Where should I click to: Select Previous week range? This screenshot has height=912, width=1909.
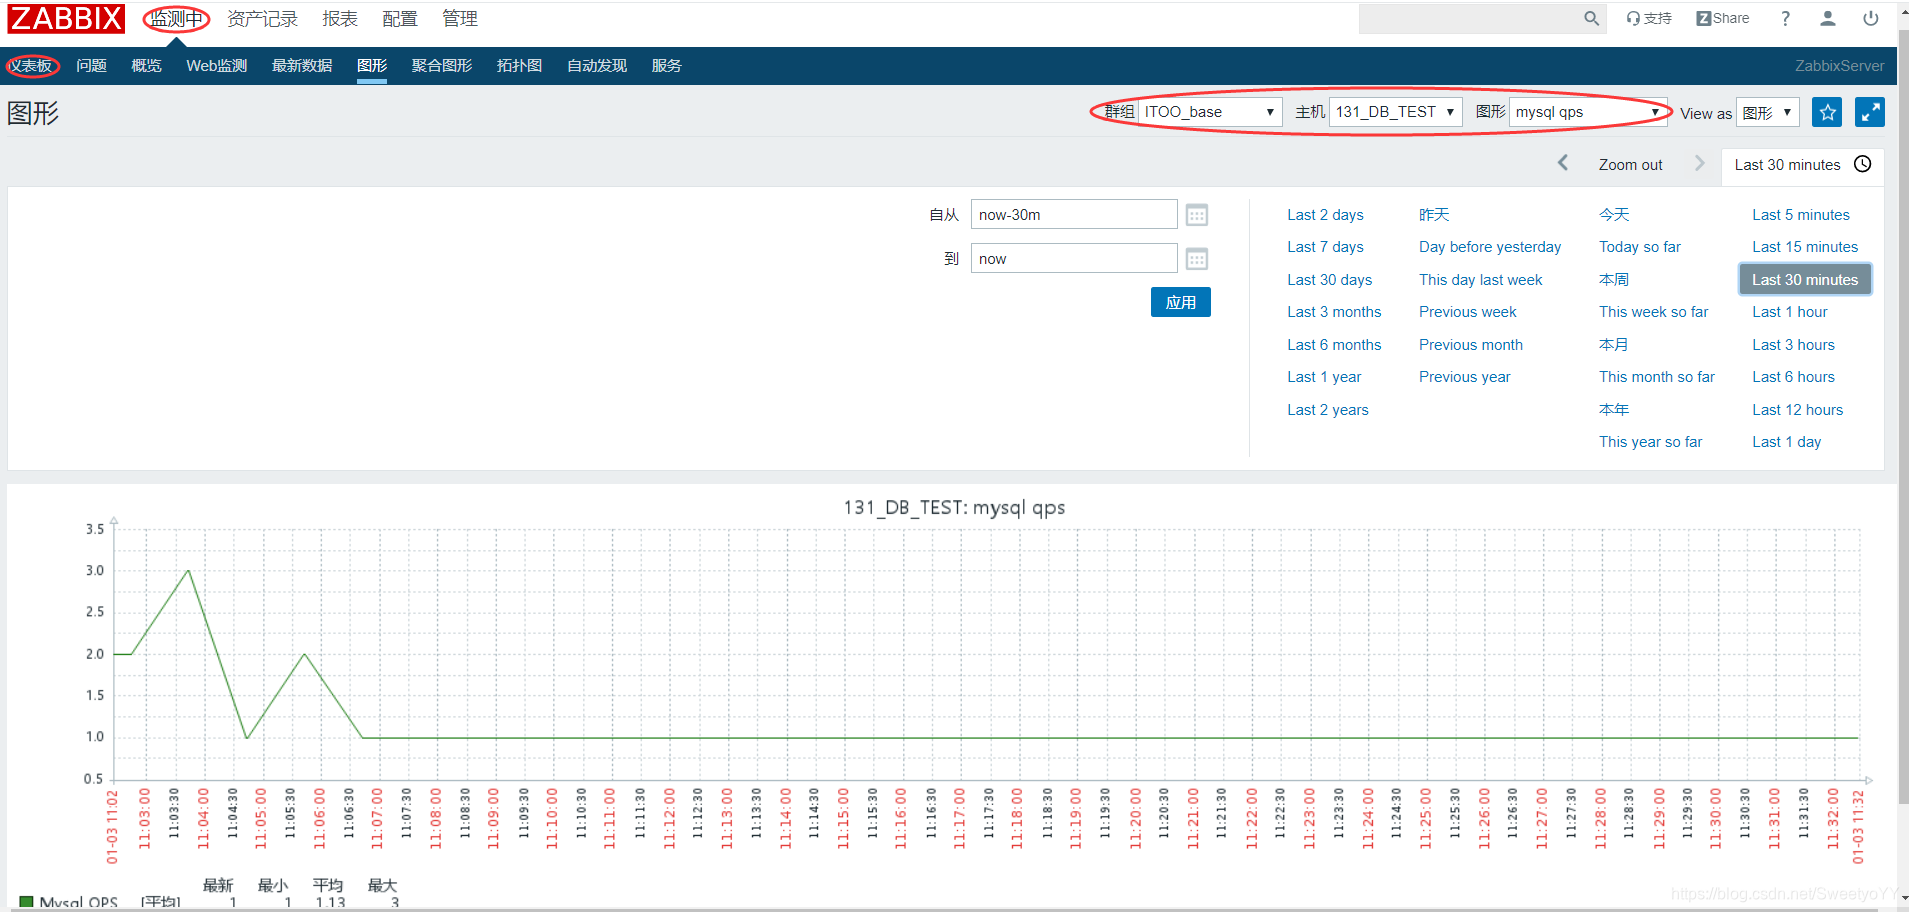(x=1468, y=312)
